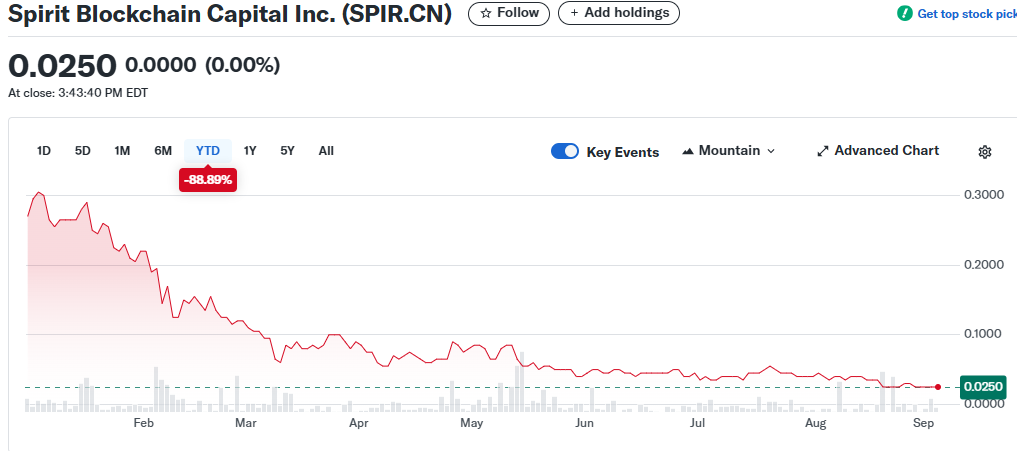Image resolution: width=1017 pixels, height=451 pixels.
Task: Click the Apr x-axis label
Action: click(x=359, y=424)
